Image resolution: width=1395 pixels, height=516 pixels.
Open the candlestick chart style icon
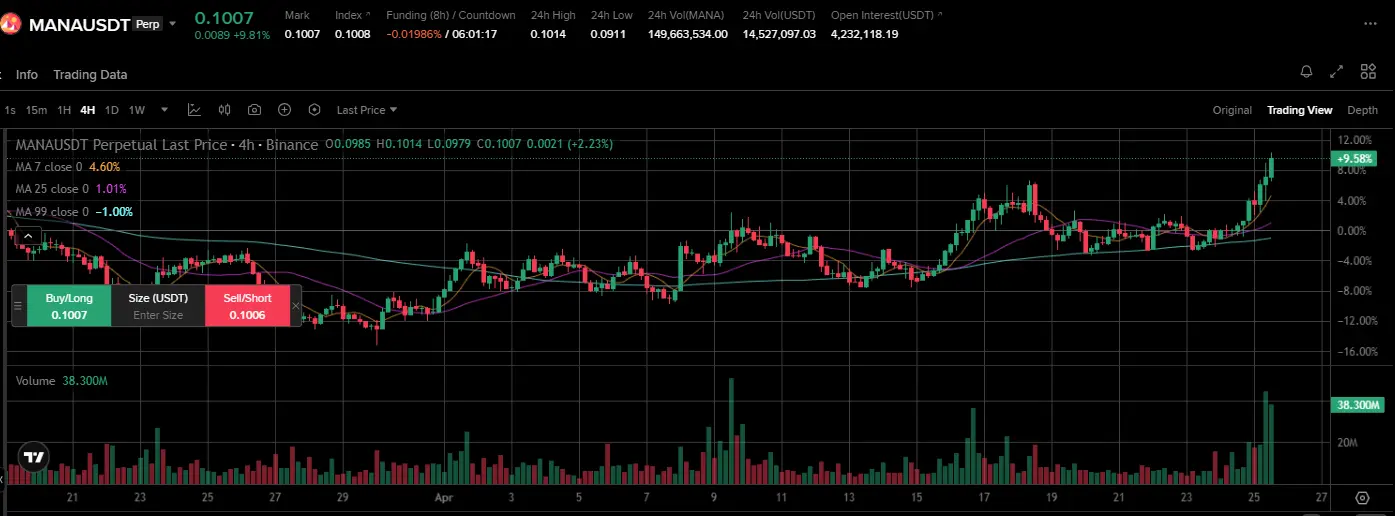[224, 110]
